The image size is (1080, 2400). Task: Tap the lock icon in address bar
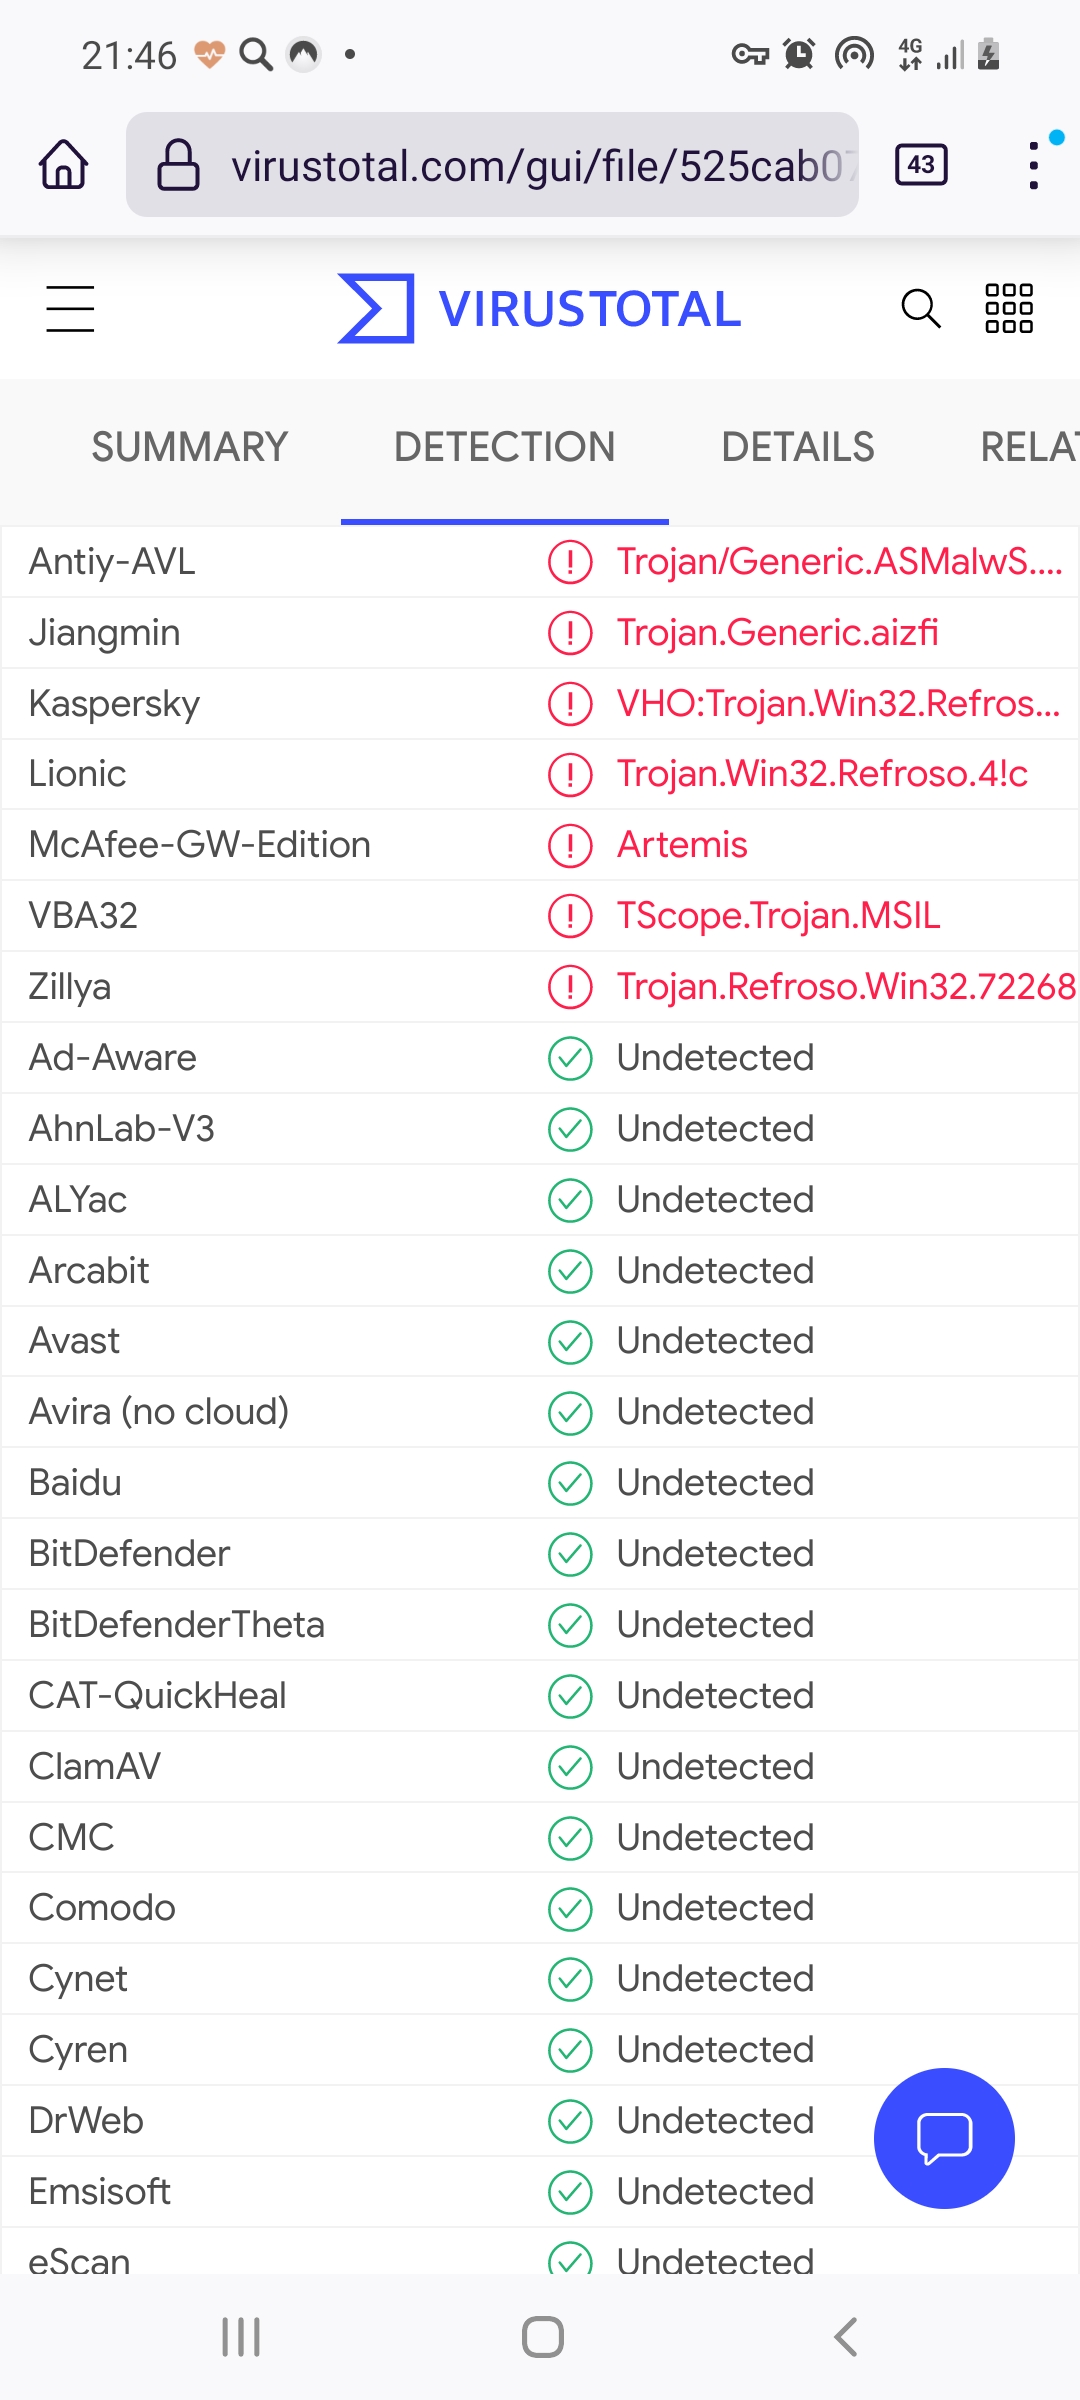(179, 165)
